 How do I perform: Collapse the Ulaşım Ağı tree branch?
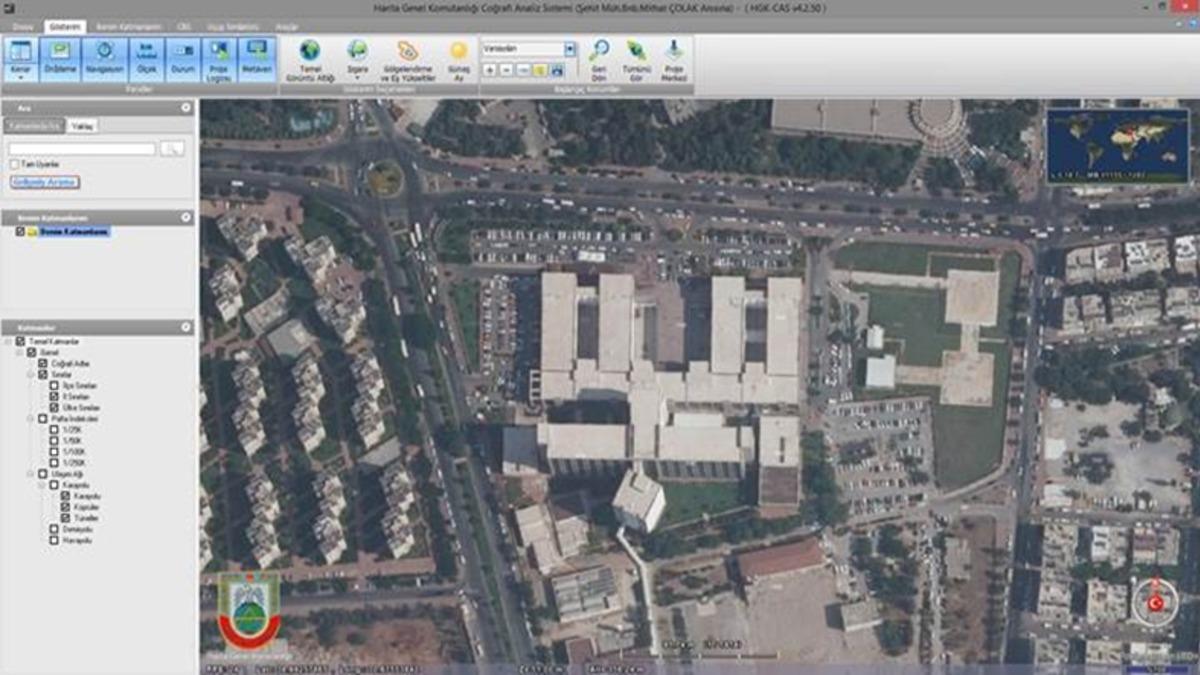coord(29,473)
